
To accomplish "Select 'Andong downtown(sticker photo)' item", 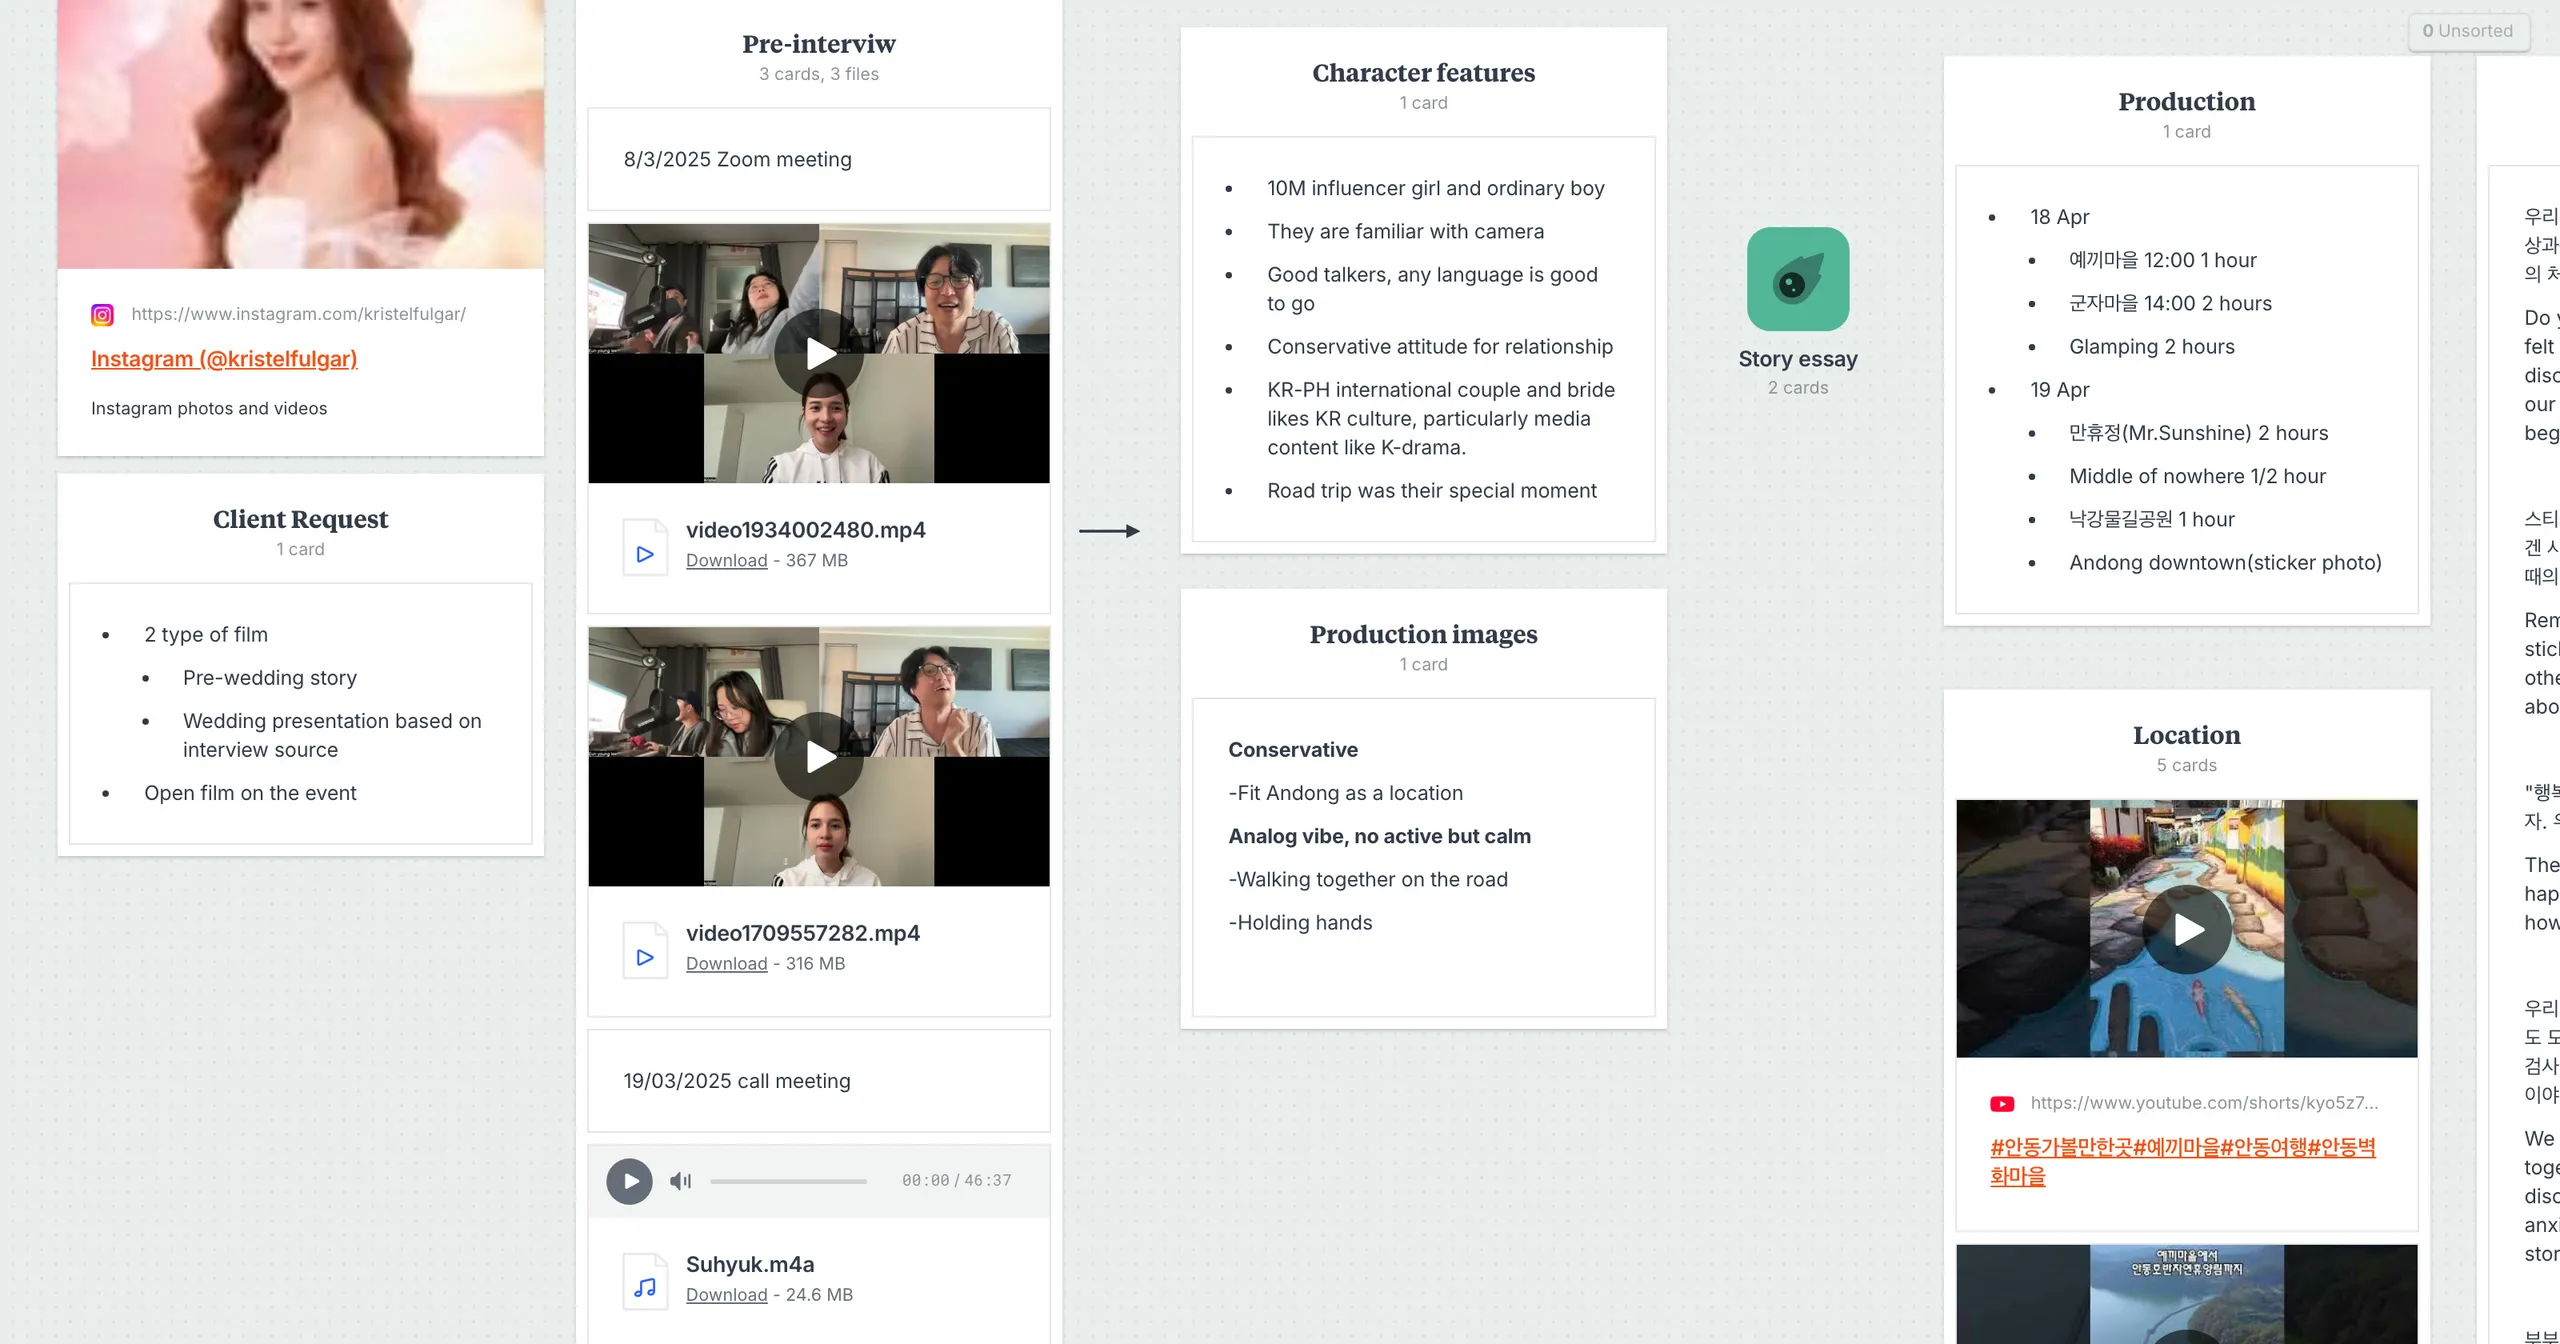I will point(2225,563).
